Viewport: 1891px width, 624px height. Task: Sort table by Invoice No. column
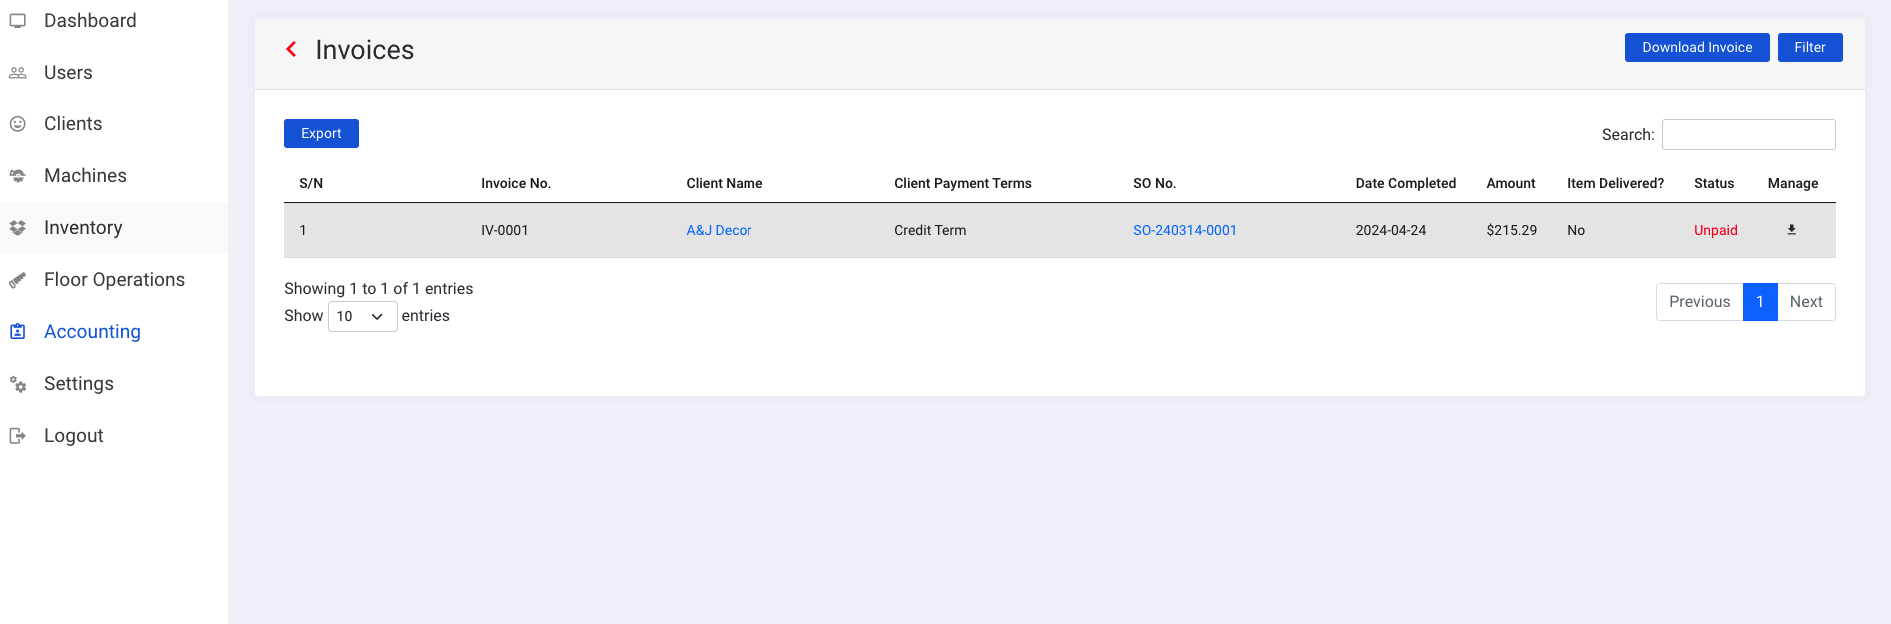coord(515,184)
